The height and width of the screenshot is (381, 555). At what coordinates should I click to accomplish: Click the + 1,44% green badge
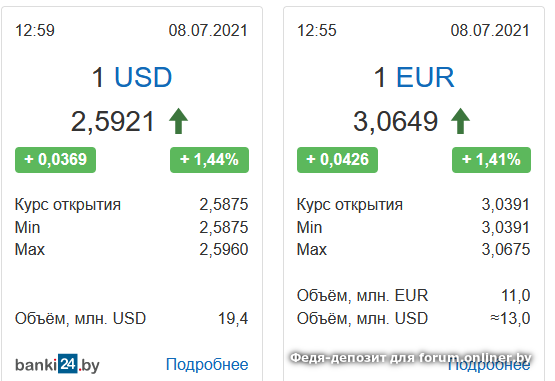[x=209, y=160]
